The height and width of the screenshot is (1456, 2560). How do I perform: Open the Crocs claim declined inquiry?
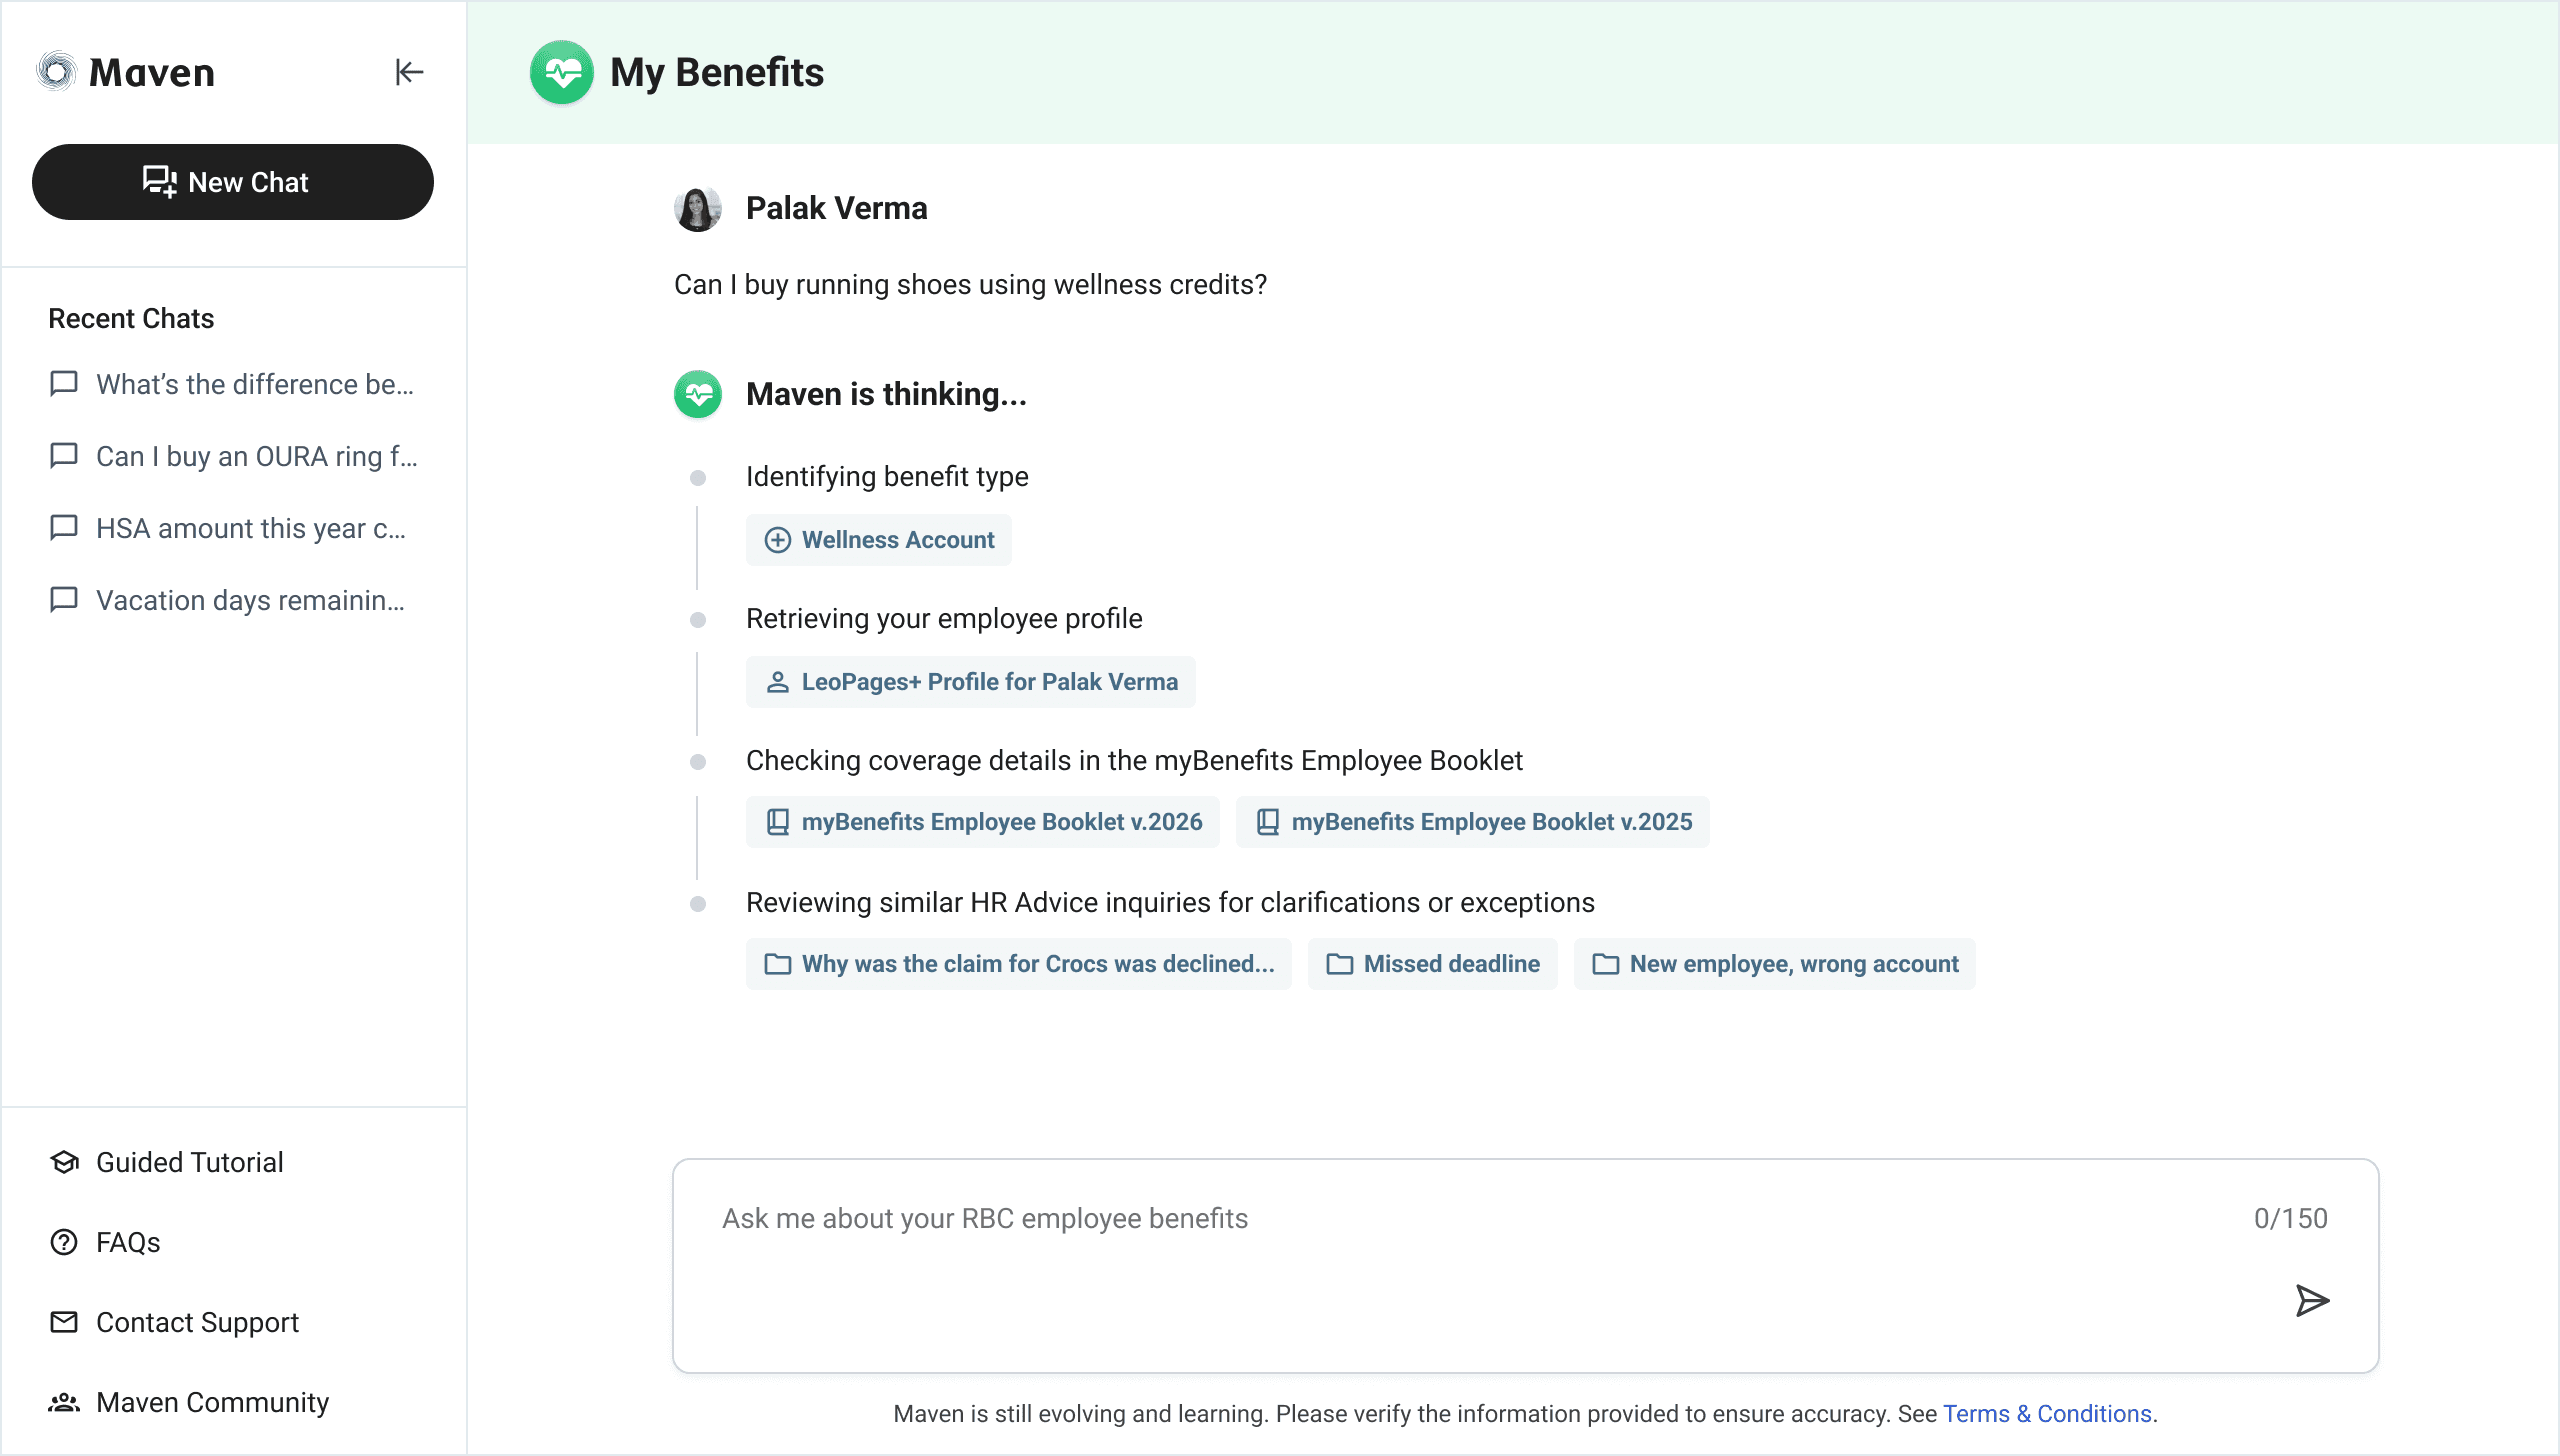click(x=1019, y=964)
